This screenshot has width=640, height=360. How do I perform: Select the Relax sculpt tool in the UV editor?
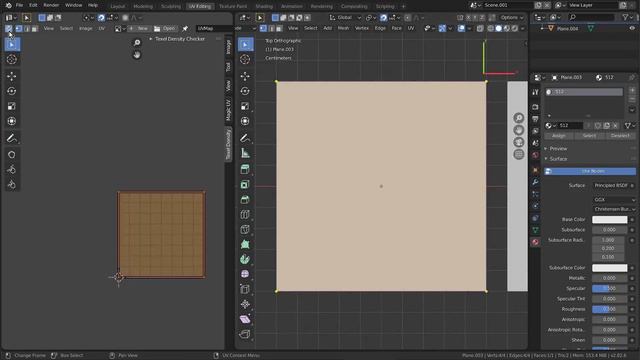(x=11, y=170)
